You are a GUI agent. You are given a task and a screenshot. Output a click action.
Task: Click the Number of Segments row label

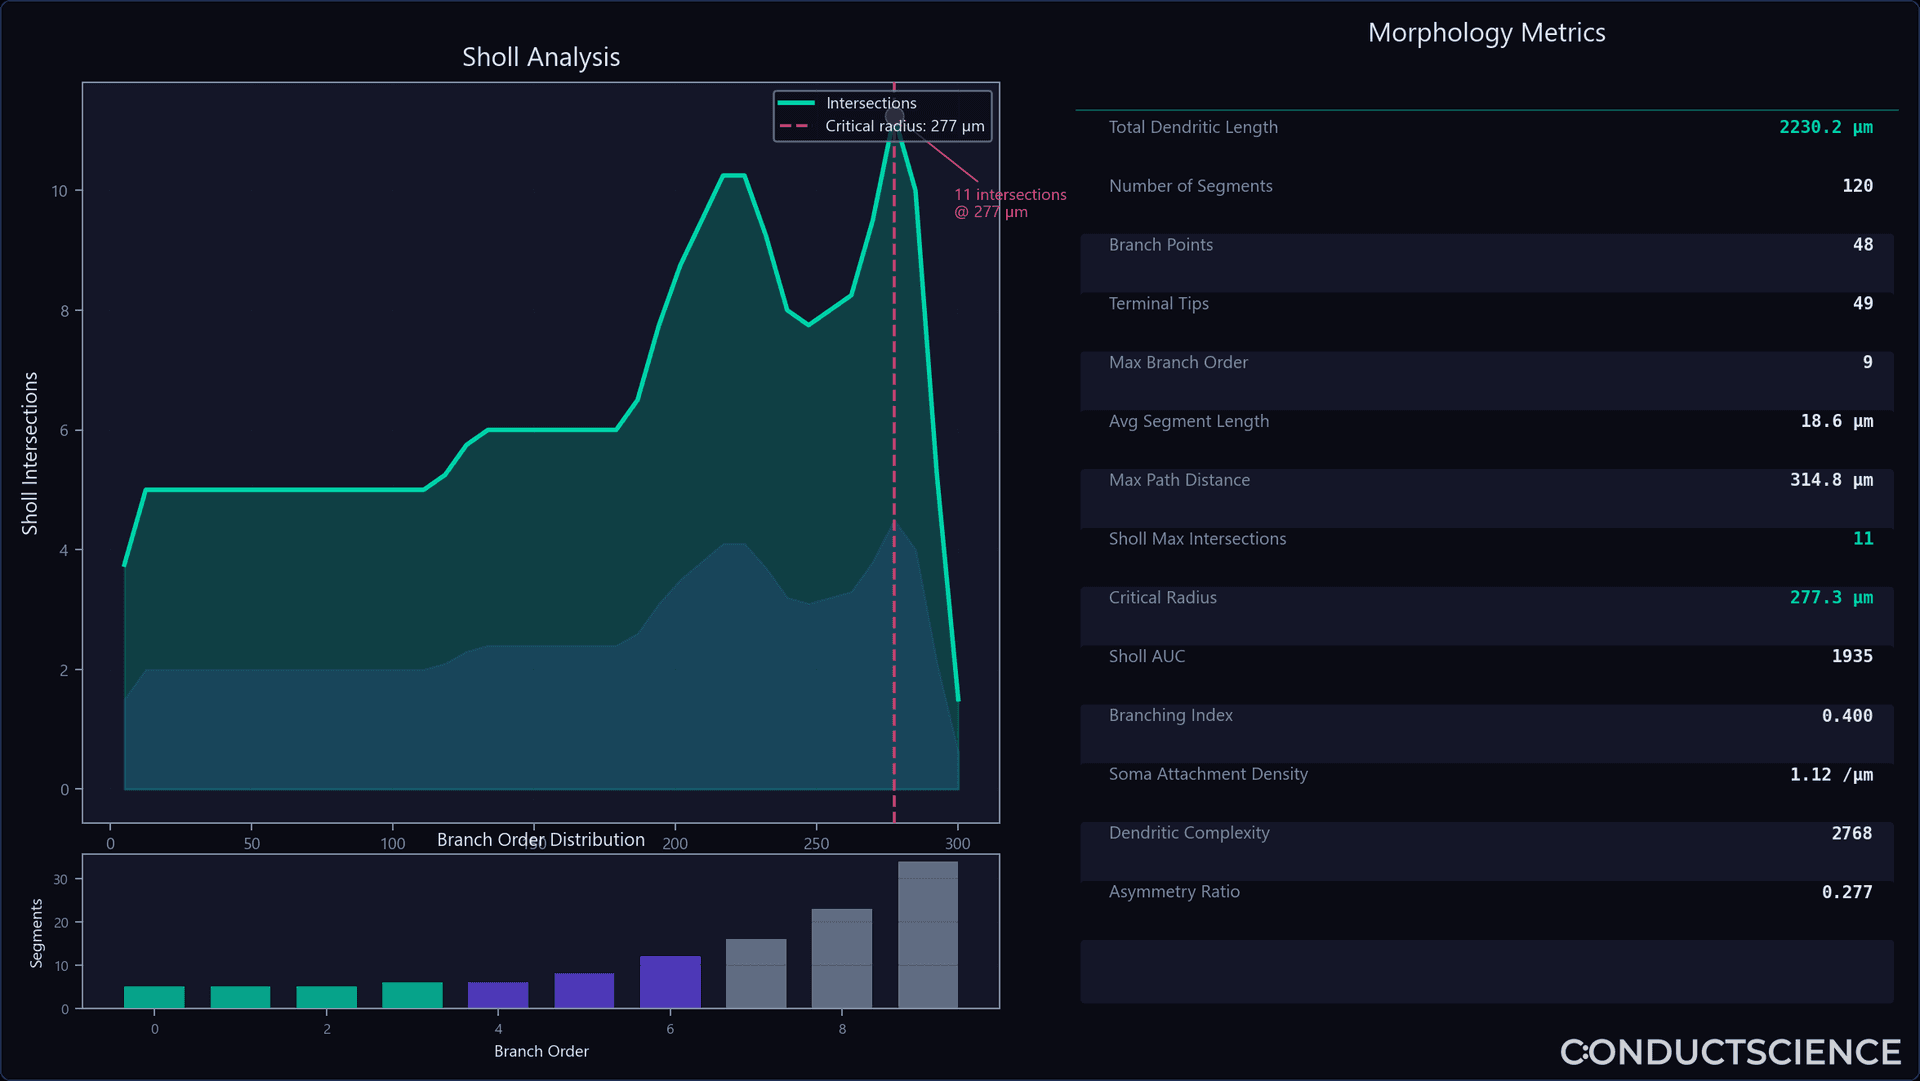pos(1190,186)
